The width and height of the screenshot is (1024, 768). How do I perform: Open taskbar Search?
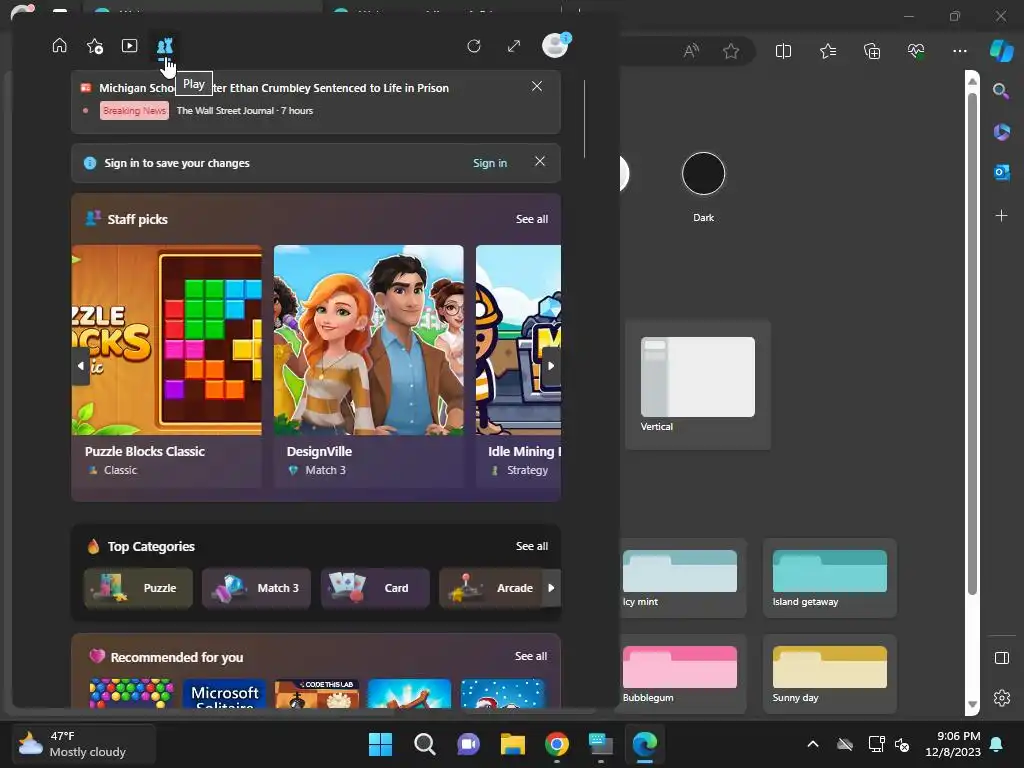point(424,744)
